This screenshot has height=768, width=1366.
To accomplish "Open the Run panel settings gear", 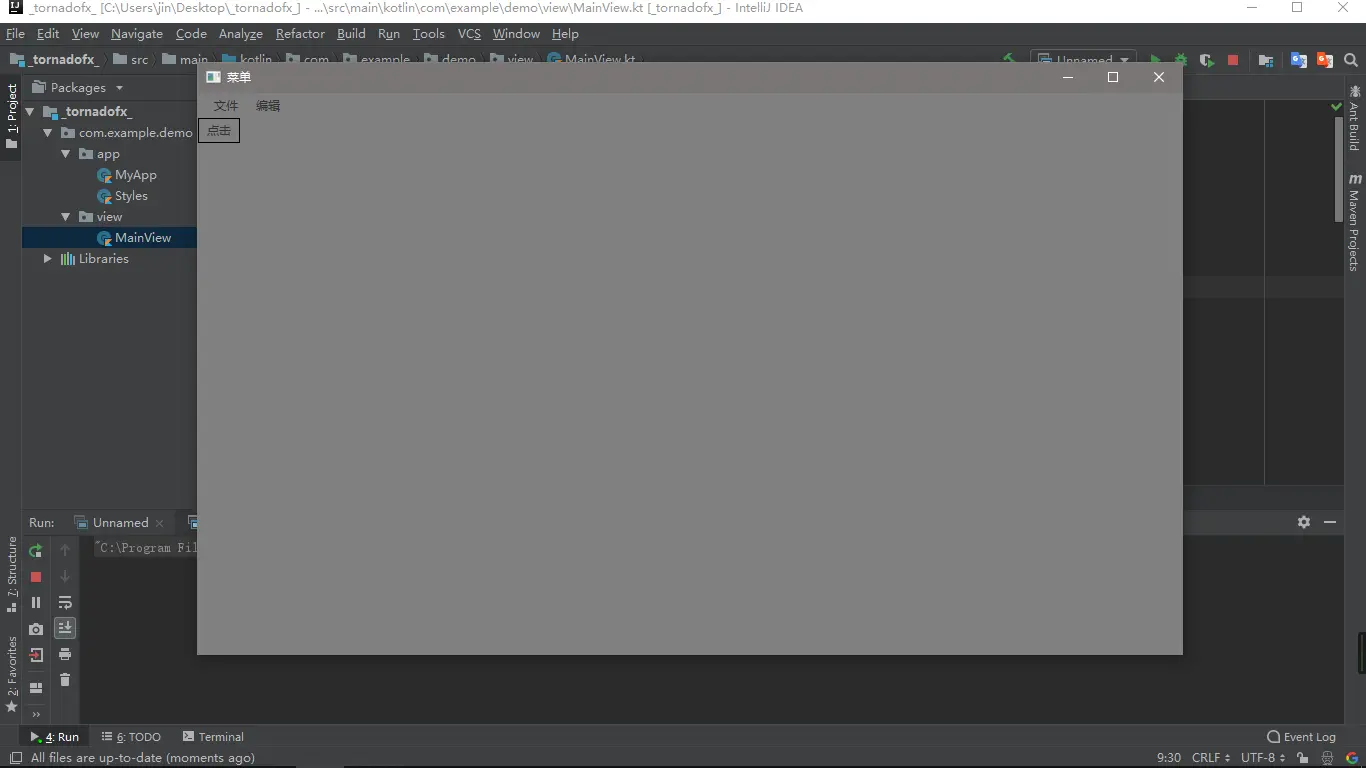I will [1304, 522].
